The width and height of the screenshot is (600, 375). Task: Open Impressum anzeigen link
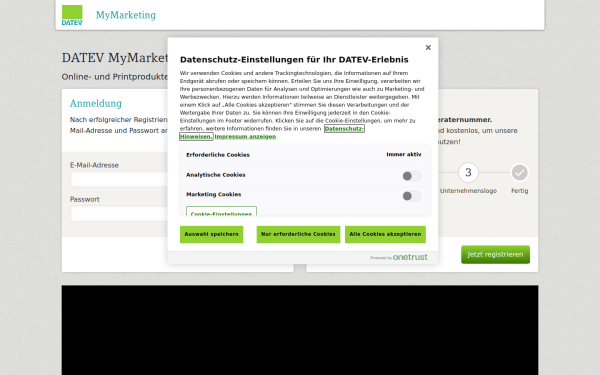click(x=245, y=137)
